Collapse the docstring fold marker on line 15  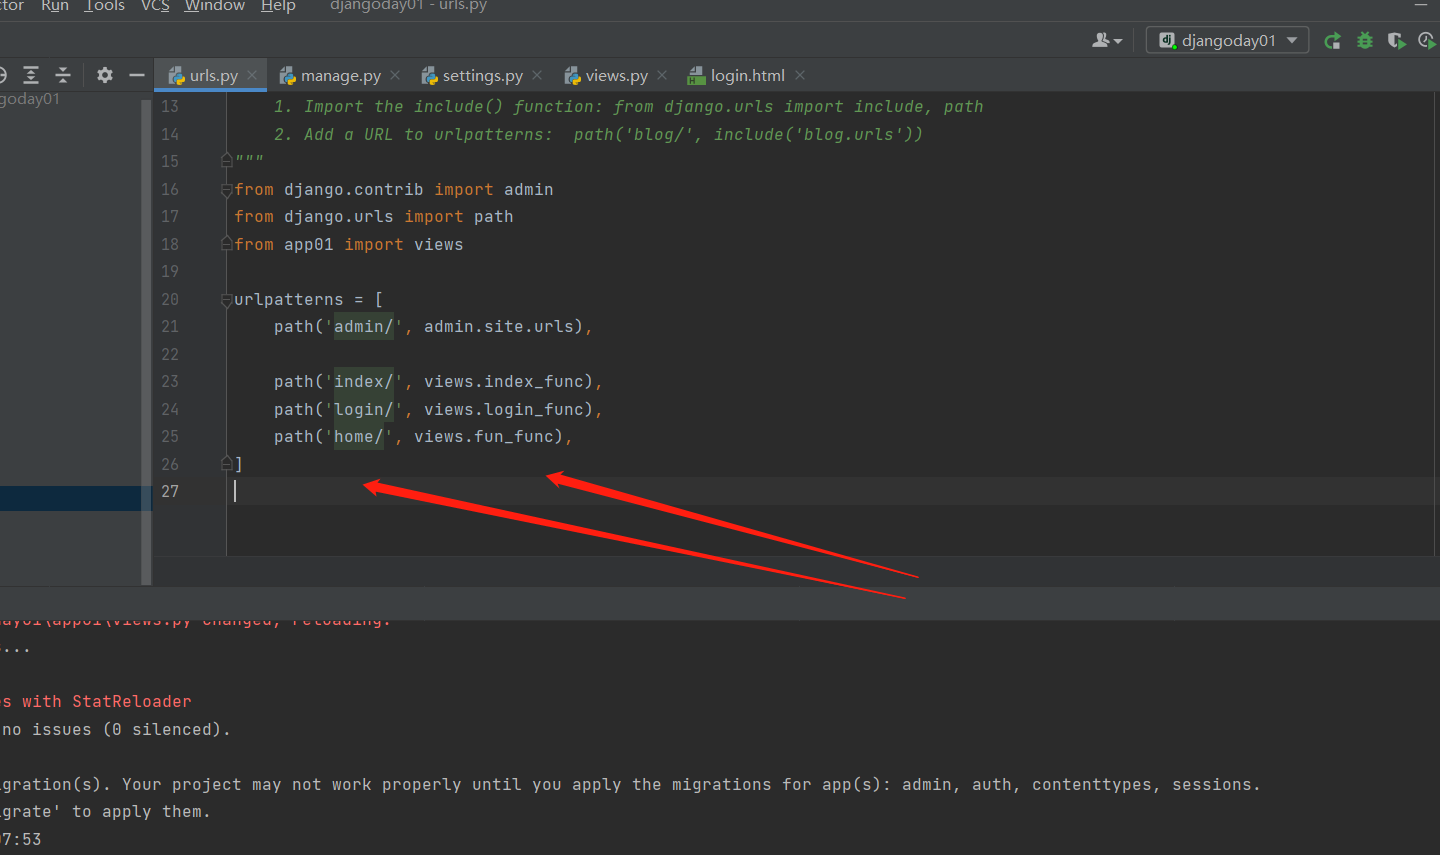tap(227, 161)
